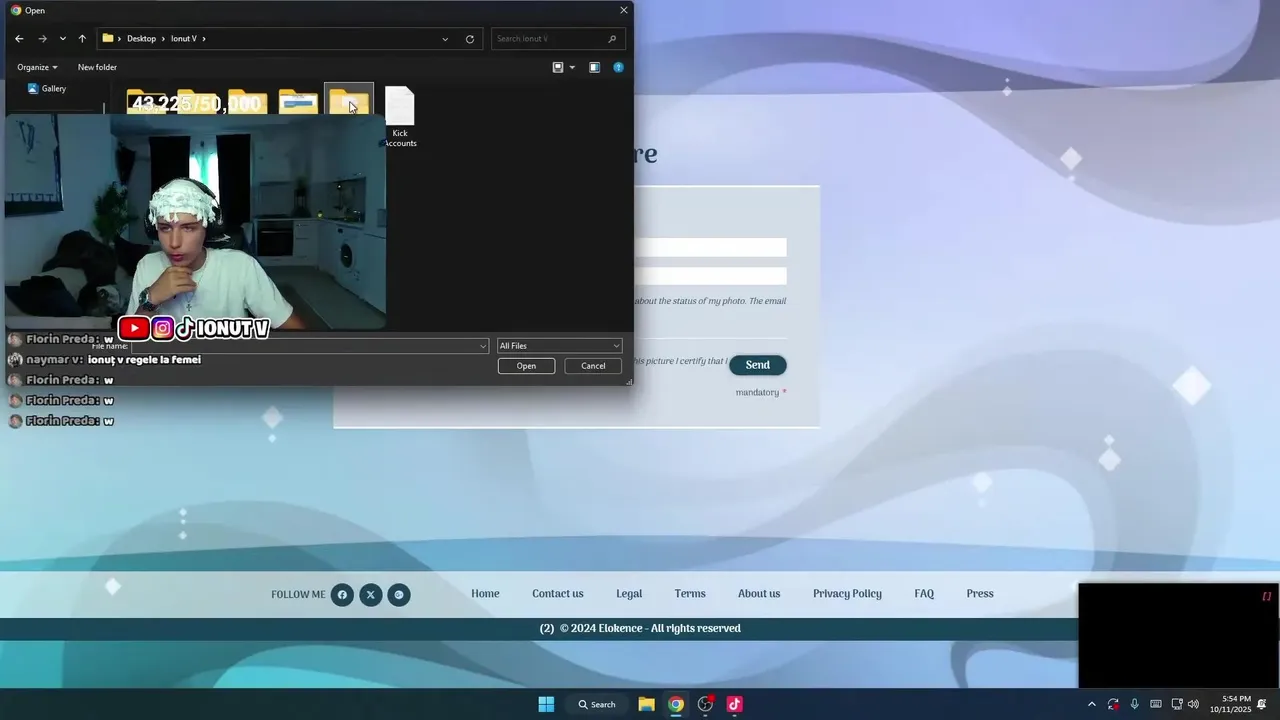
Task: Click the sync icon with red dot
Action: pyautogui.click(x=1113, y=704)
